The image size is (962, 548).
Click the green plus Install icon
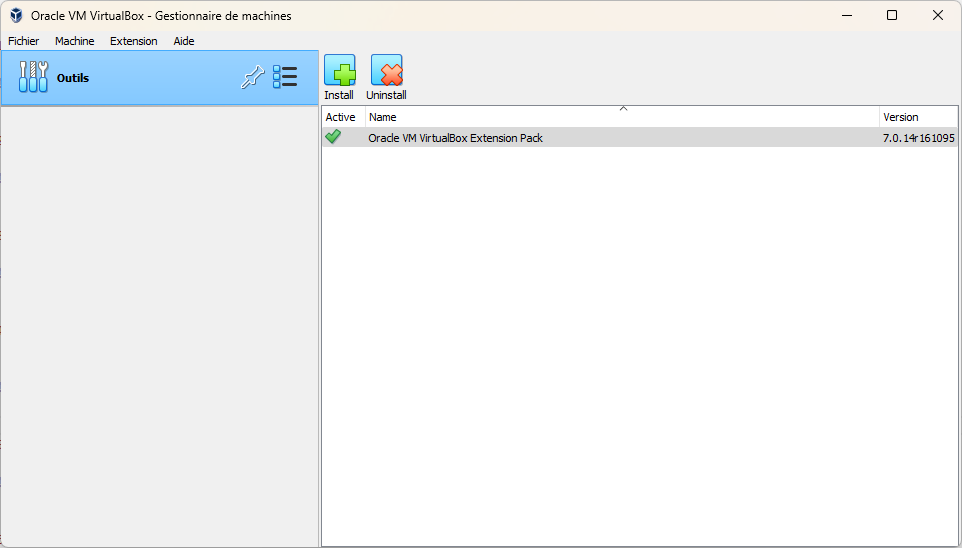coord(339,71)
